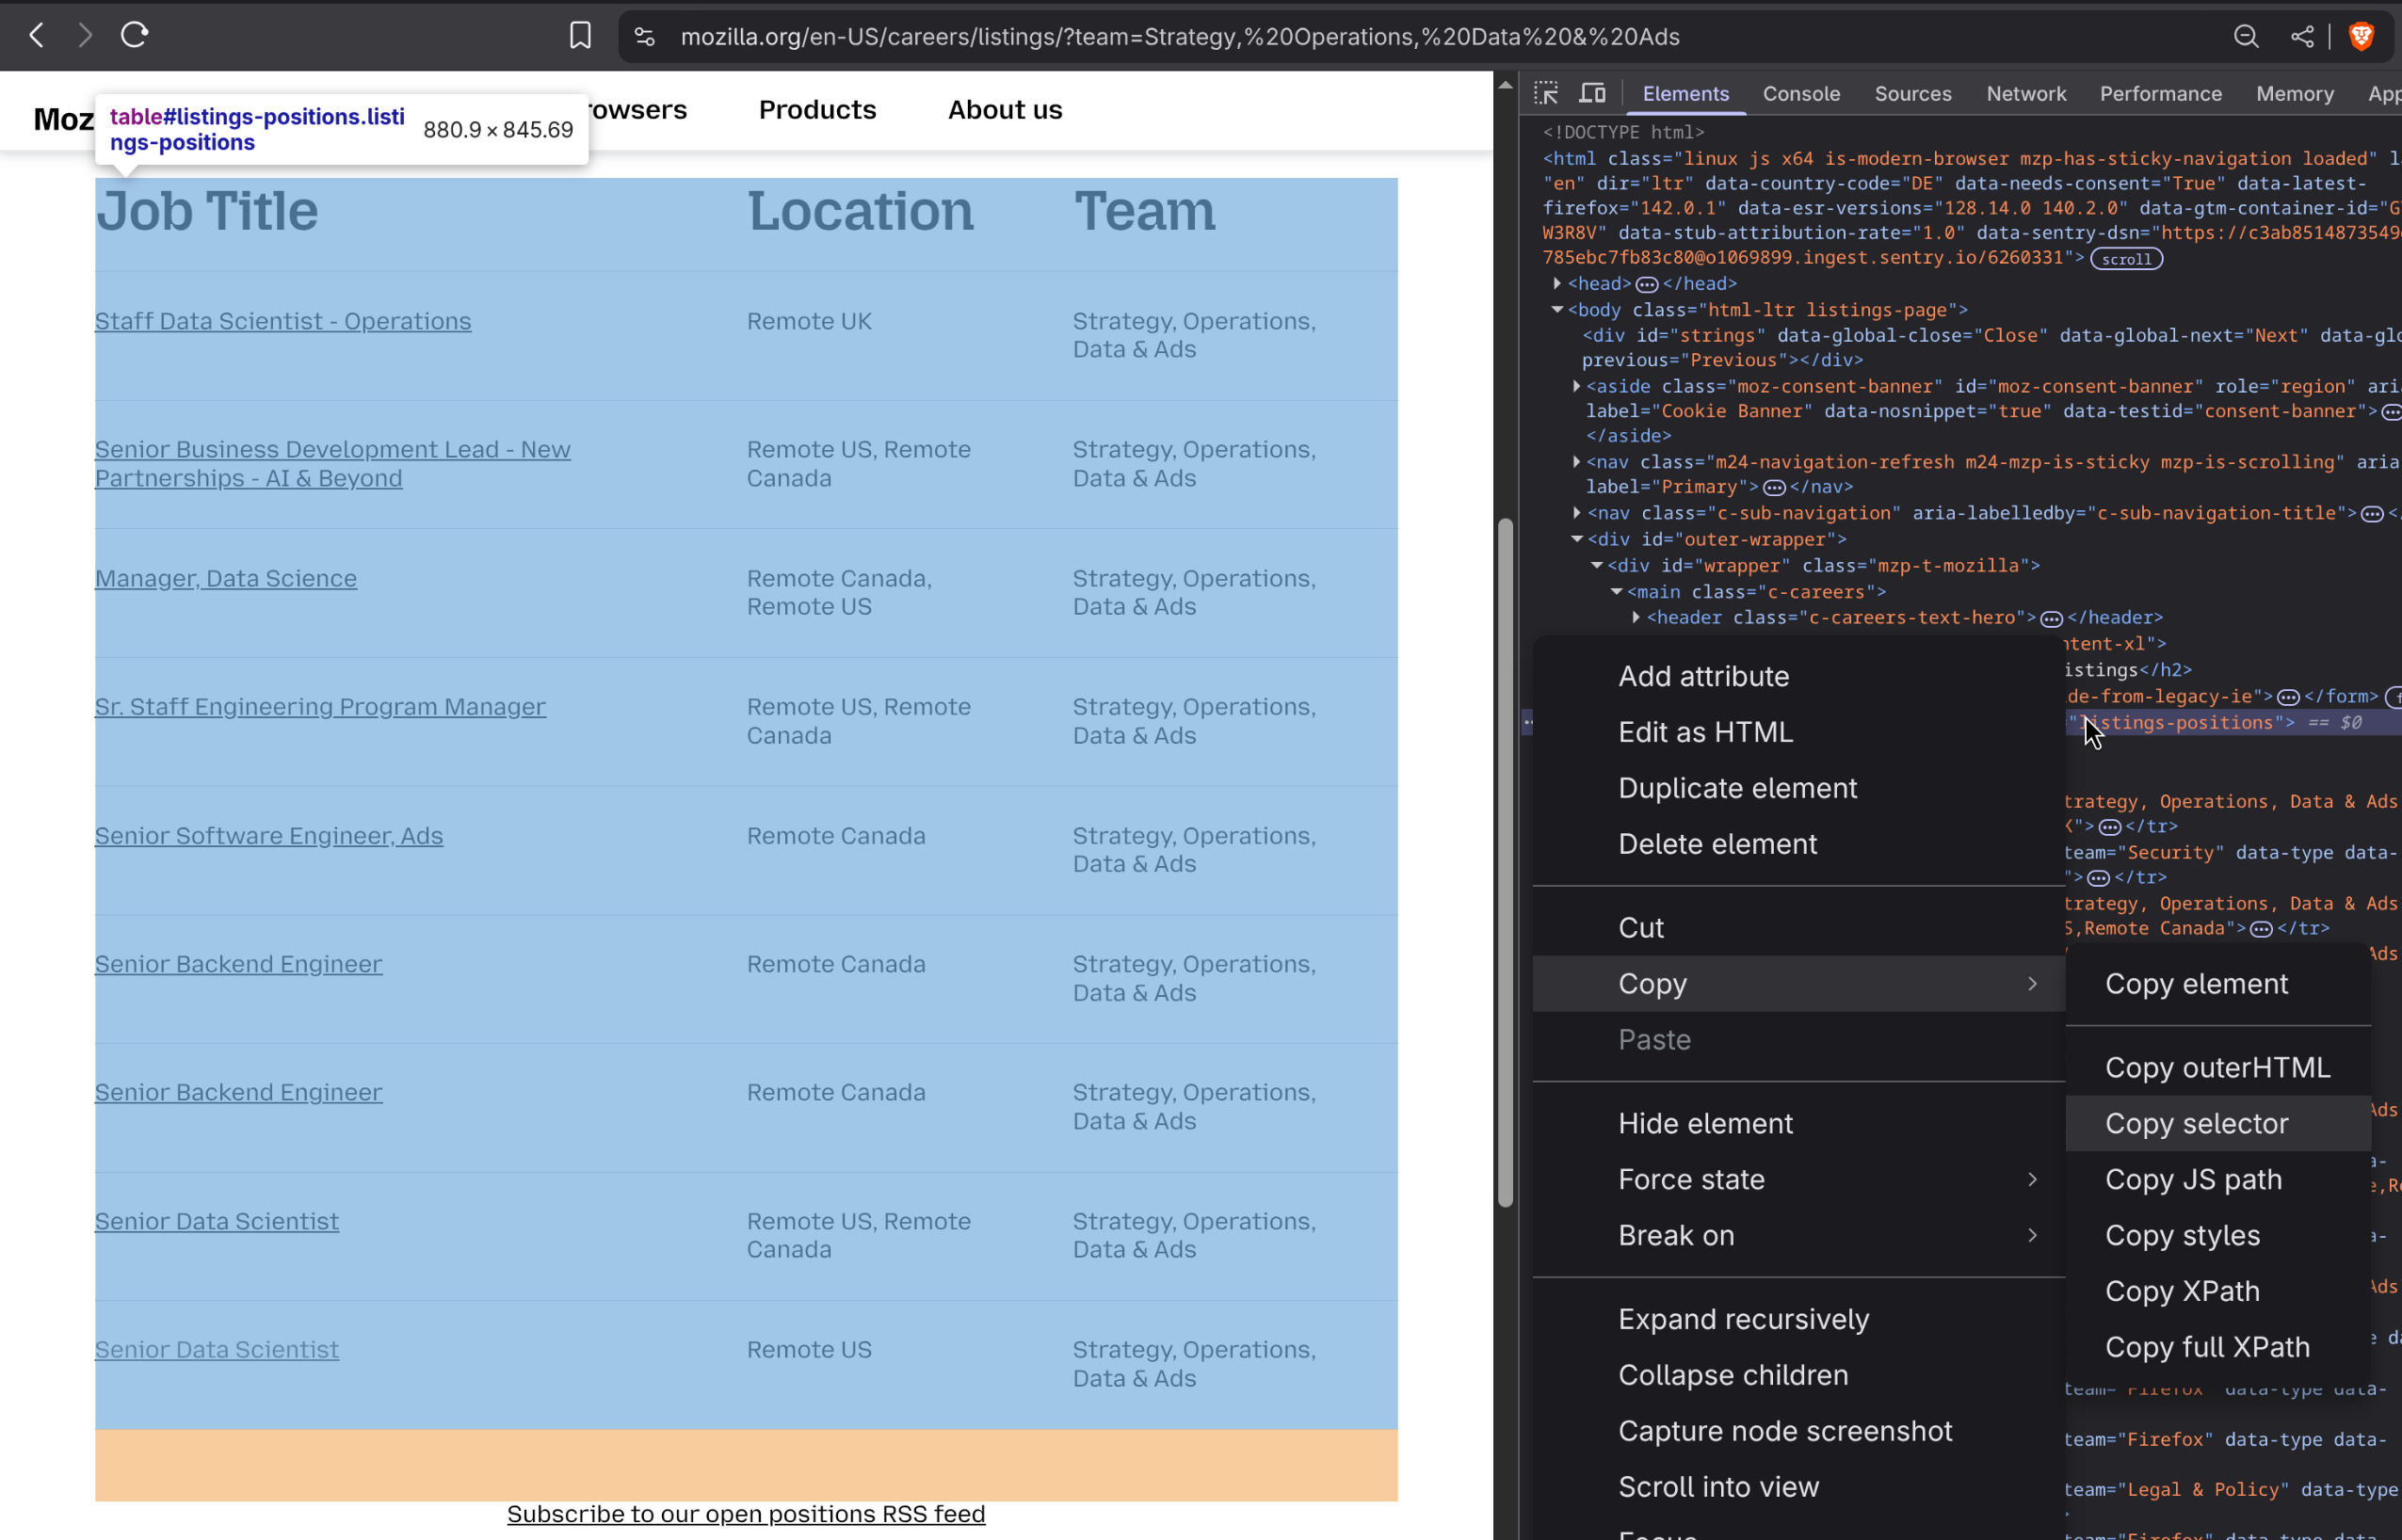The width and height of the screenshot is (2402, 1540).
Task: Click the browser forward arrow
Action: 85,36
